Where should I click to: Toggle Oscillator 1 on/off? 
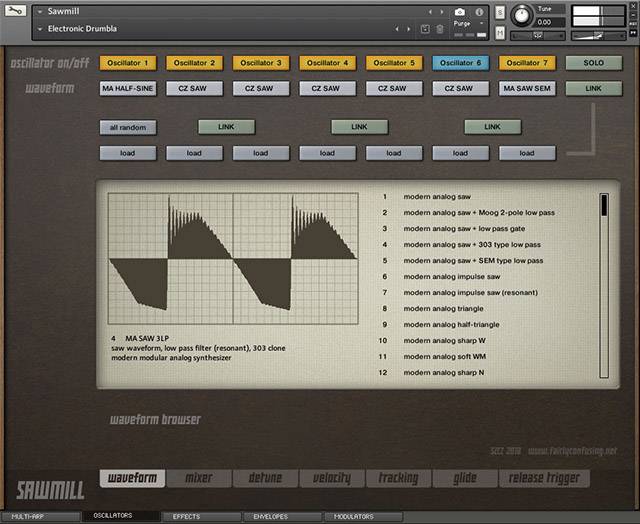pos(127,63)
